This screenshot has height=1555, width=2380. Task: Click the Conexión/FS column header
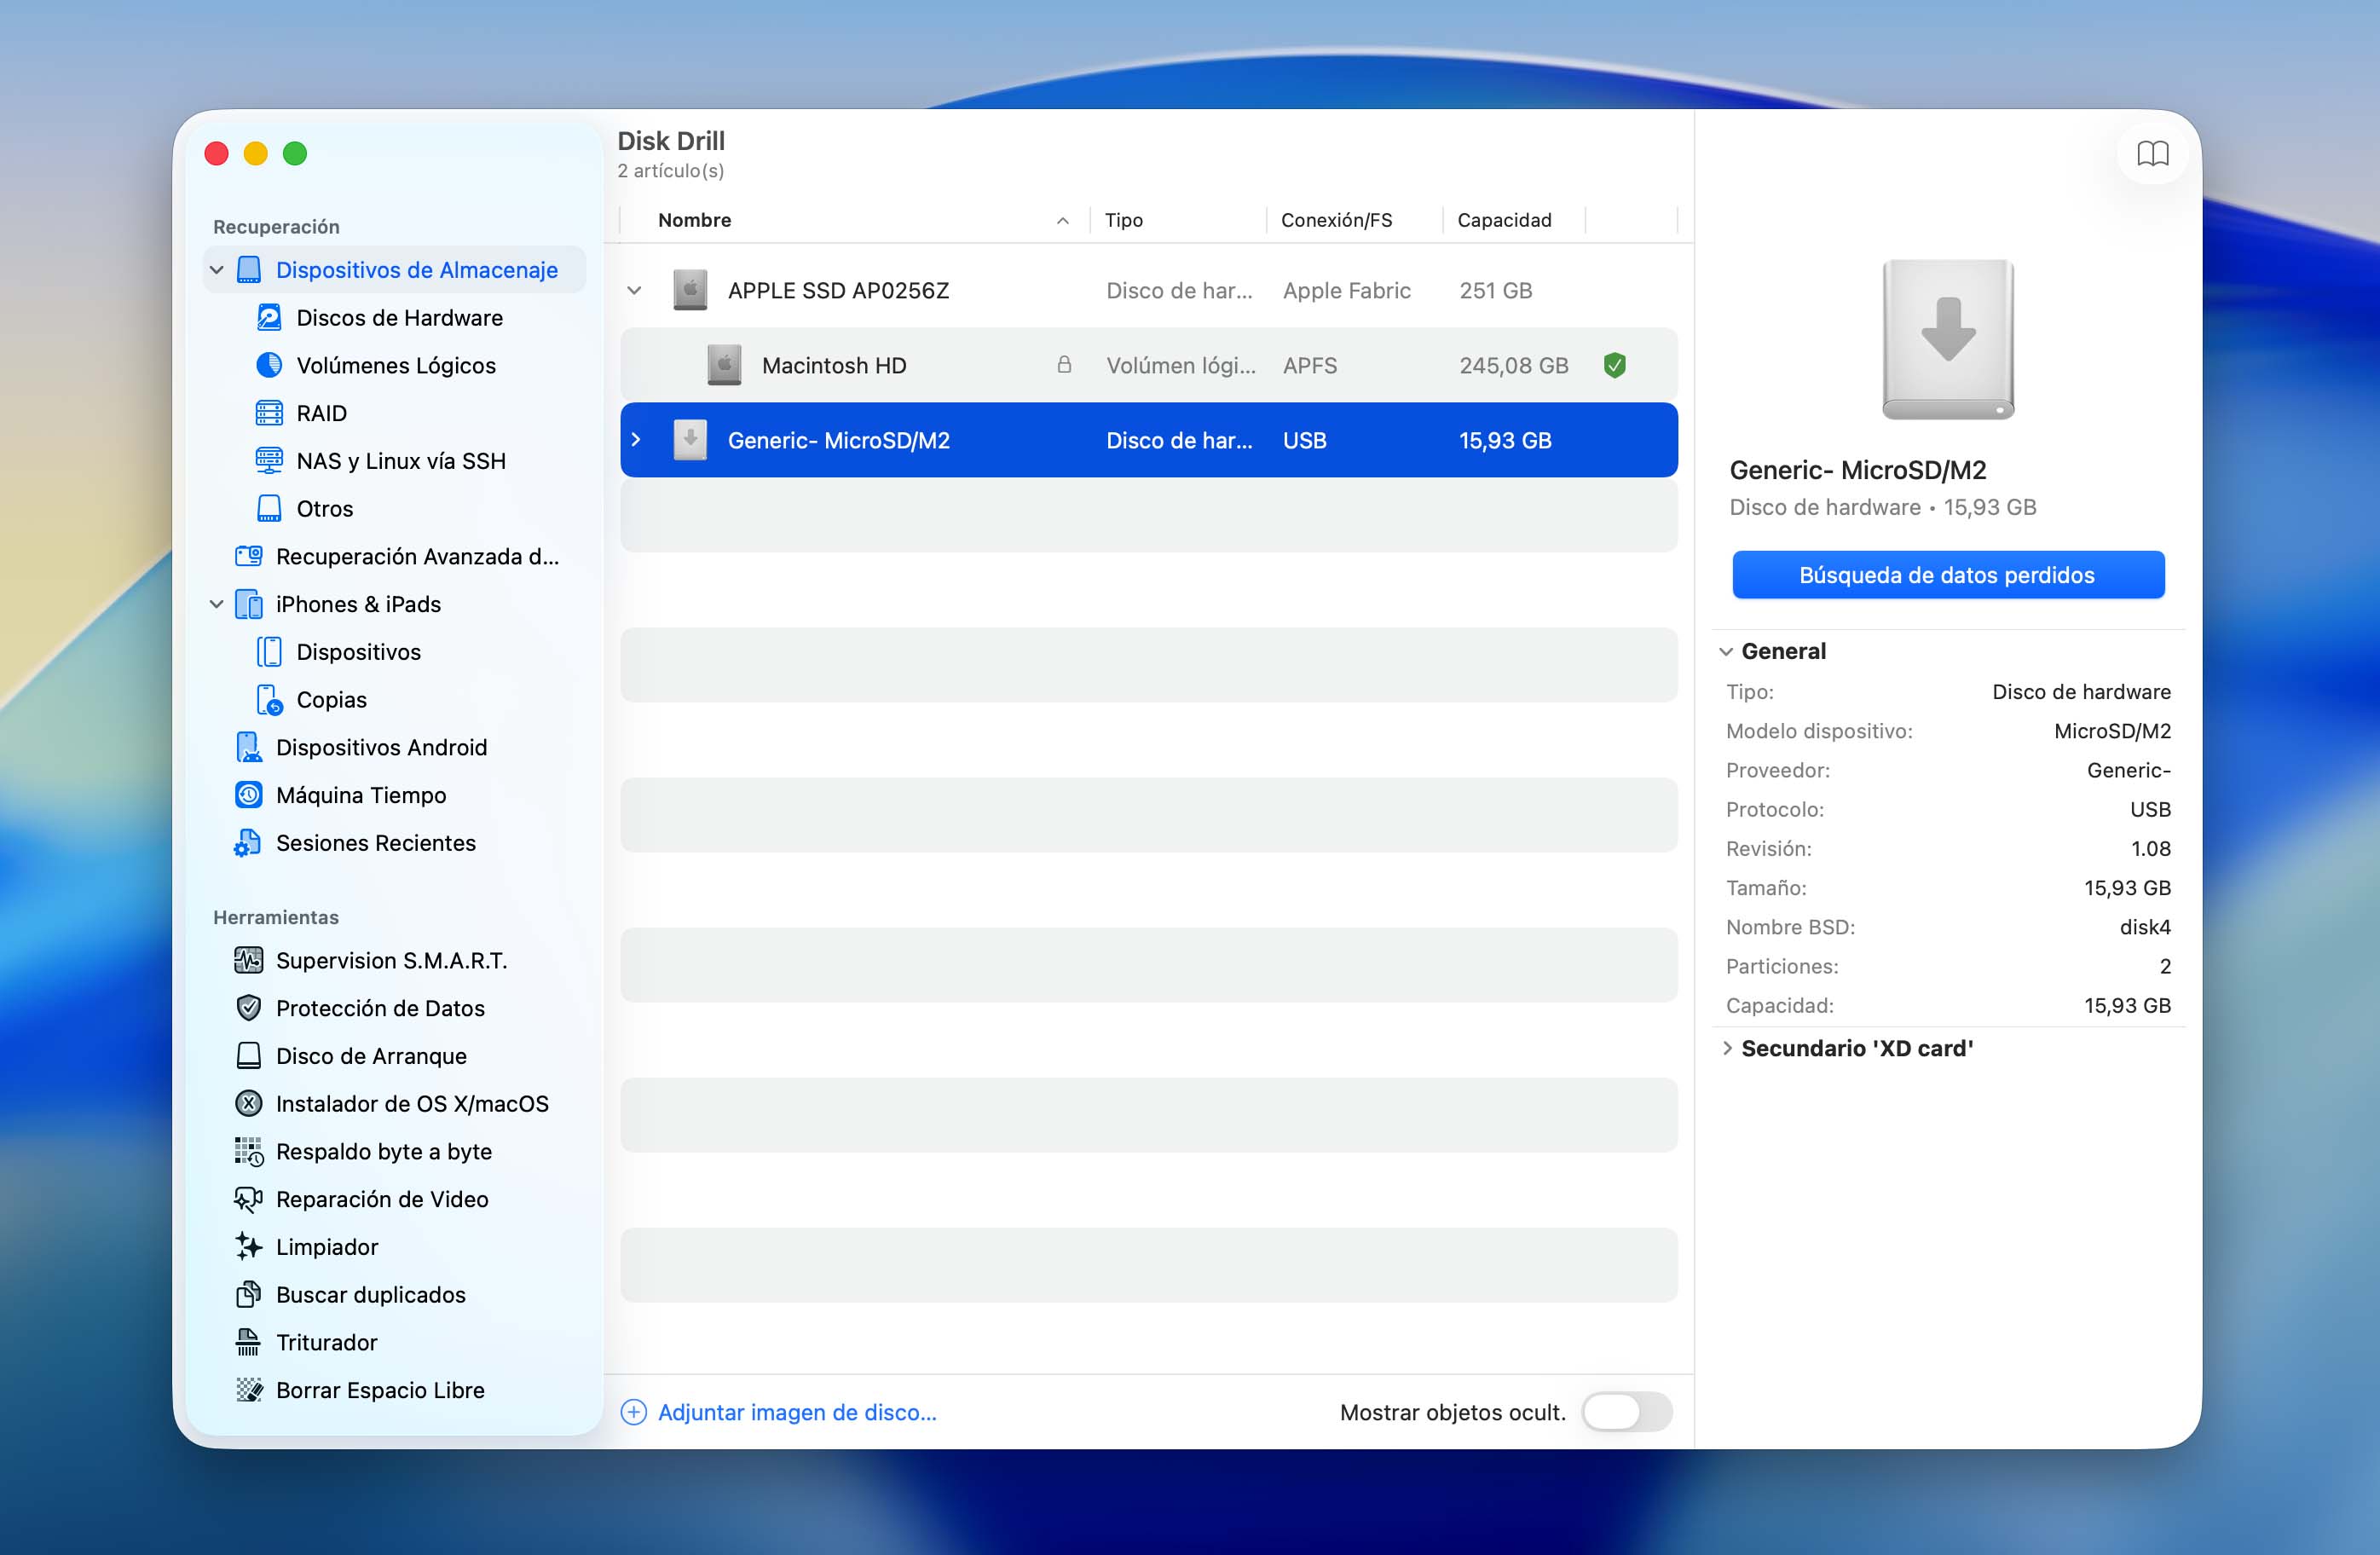tap(1354, 220)
